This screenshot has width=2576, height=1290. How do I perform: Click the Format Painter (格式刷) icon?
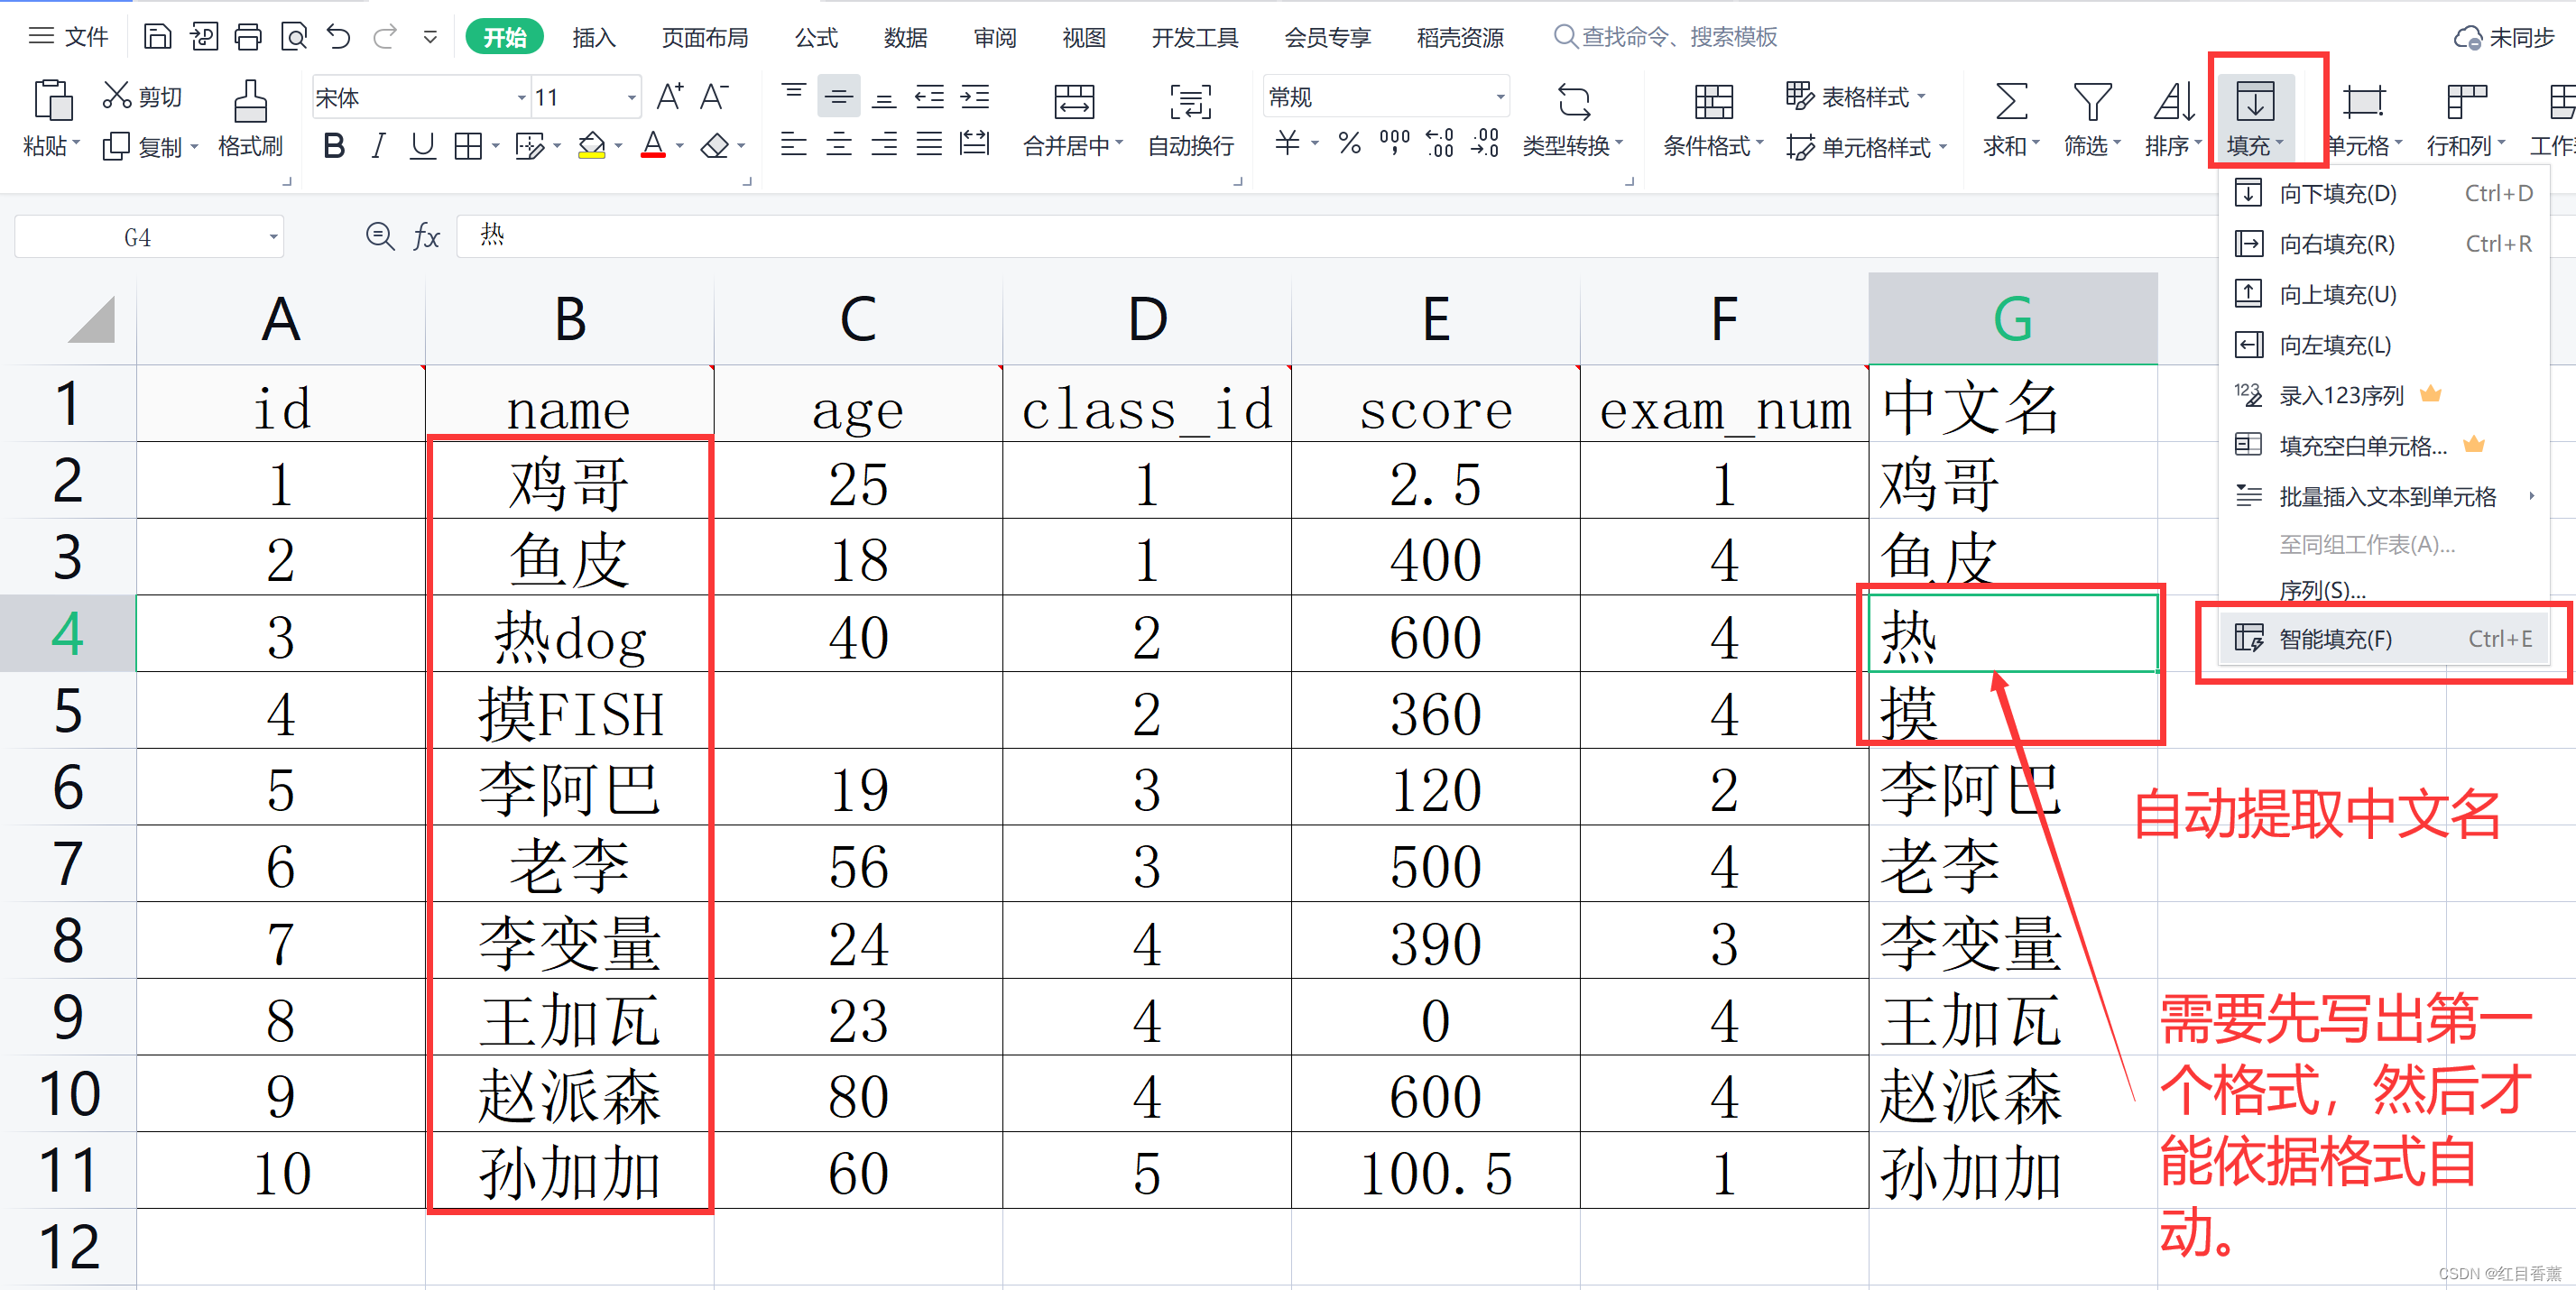point(250,102)
